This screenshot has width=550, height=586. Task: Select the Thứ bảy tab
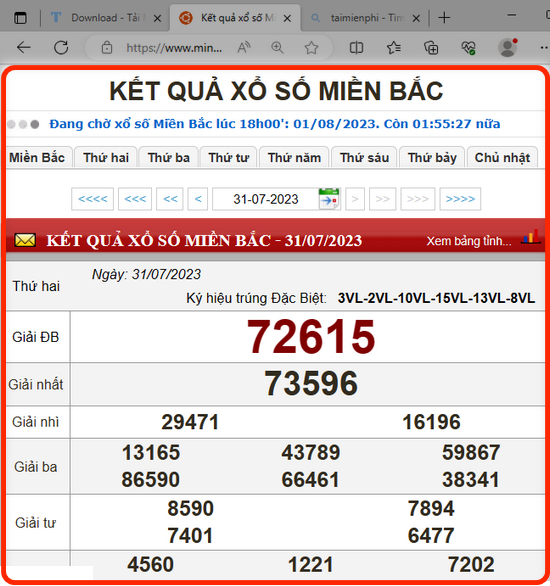point(432,157)
